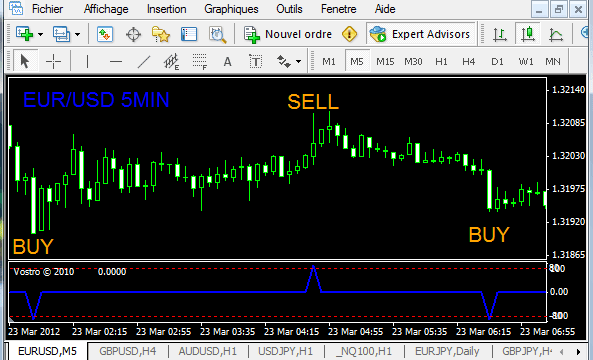Switch to M30 timeframe
This screenshot has width=593, height=360.
pos(413,61)
